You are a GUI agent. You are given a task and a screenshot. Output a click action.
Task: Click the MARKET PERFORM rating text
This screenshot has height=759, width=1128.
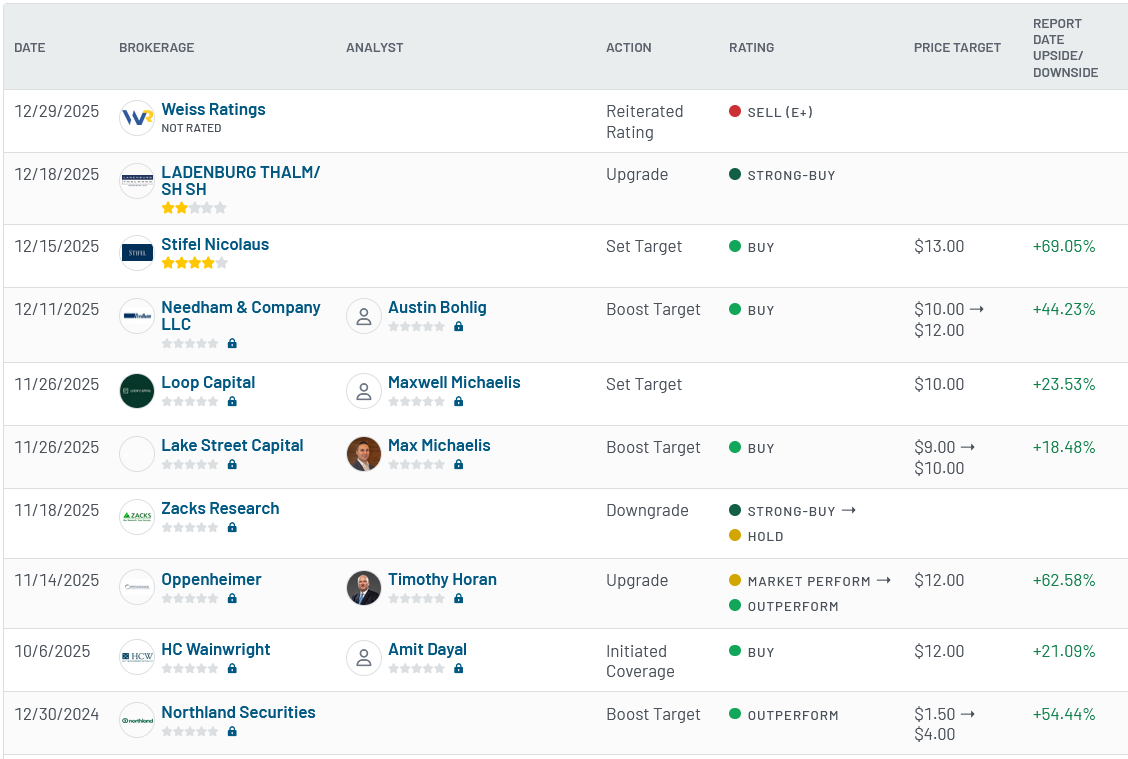[809, 581]
